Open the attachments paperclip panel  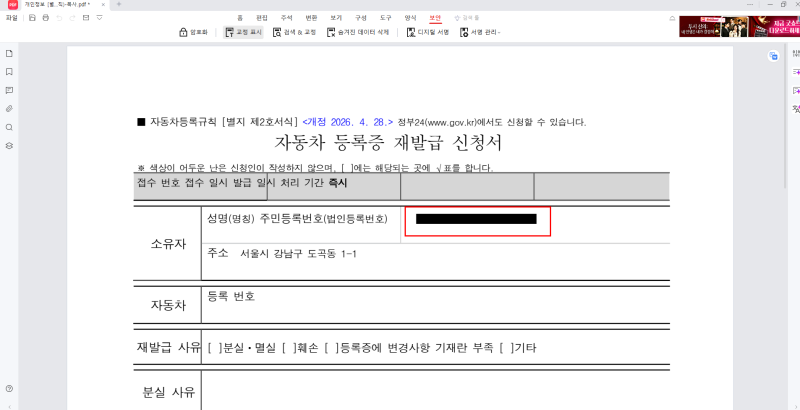(x=9, y=109)
